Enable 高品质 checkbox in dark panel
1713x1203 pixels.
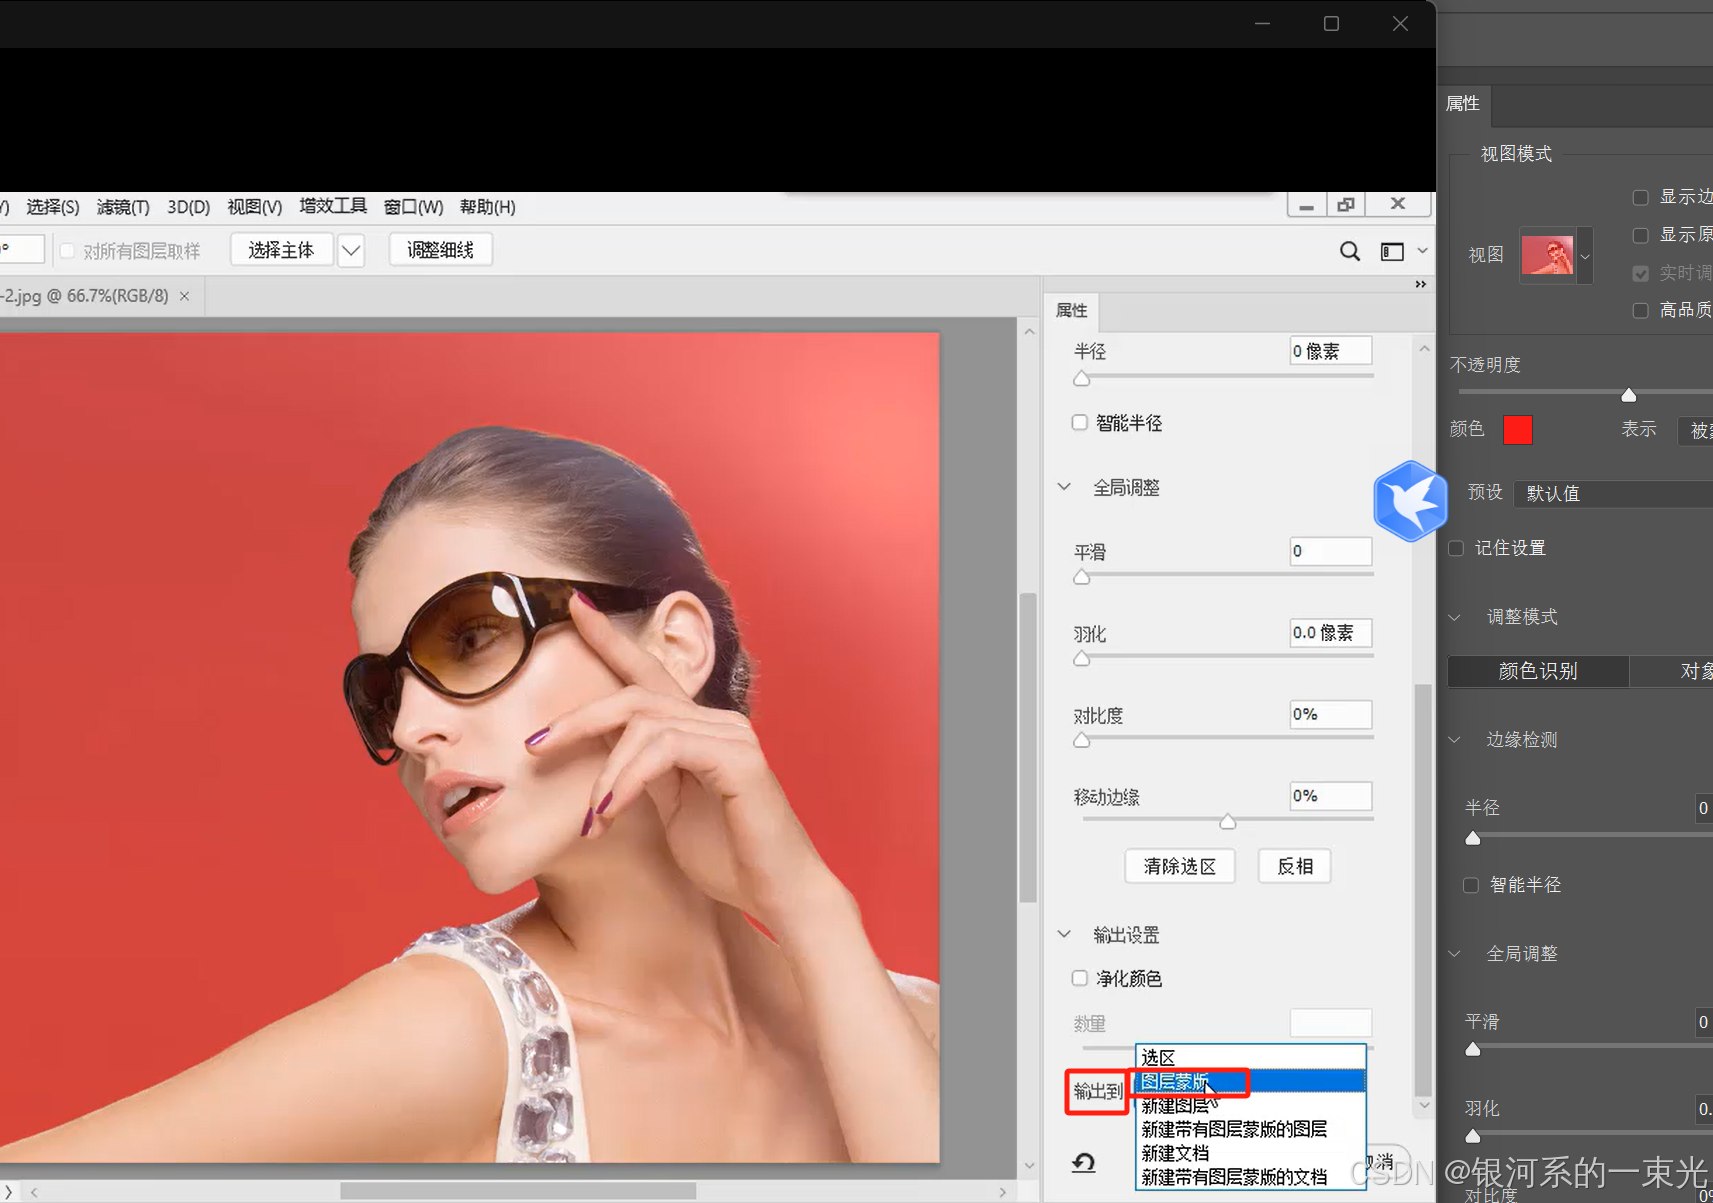coord(1640,310)
